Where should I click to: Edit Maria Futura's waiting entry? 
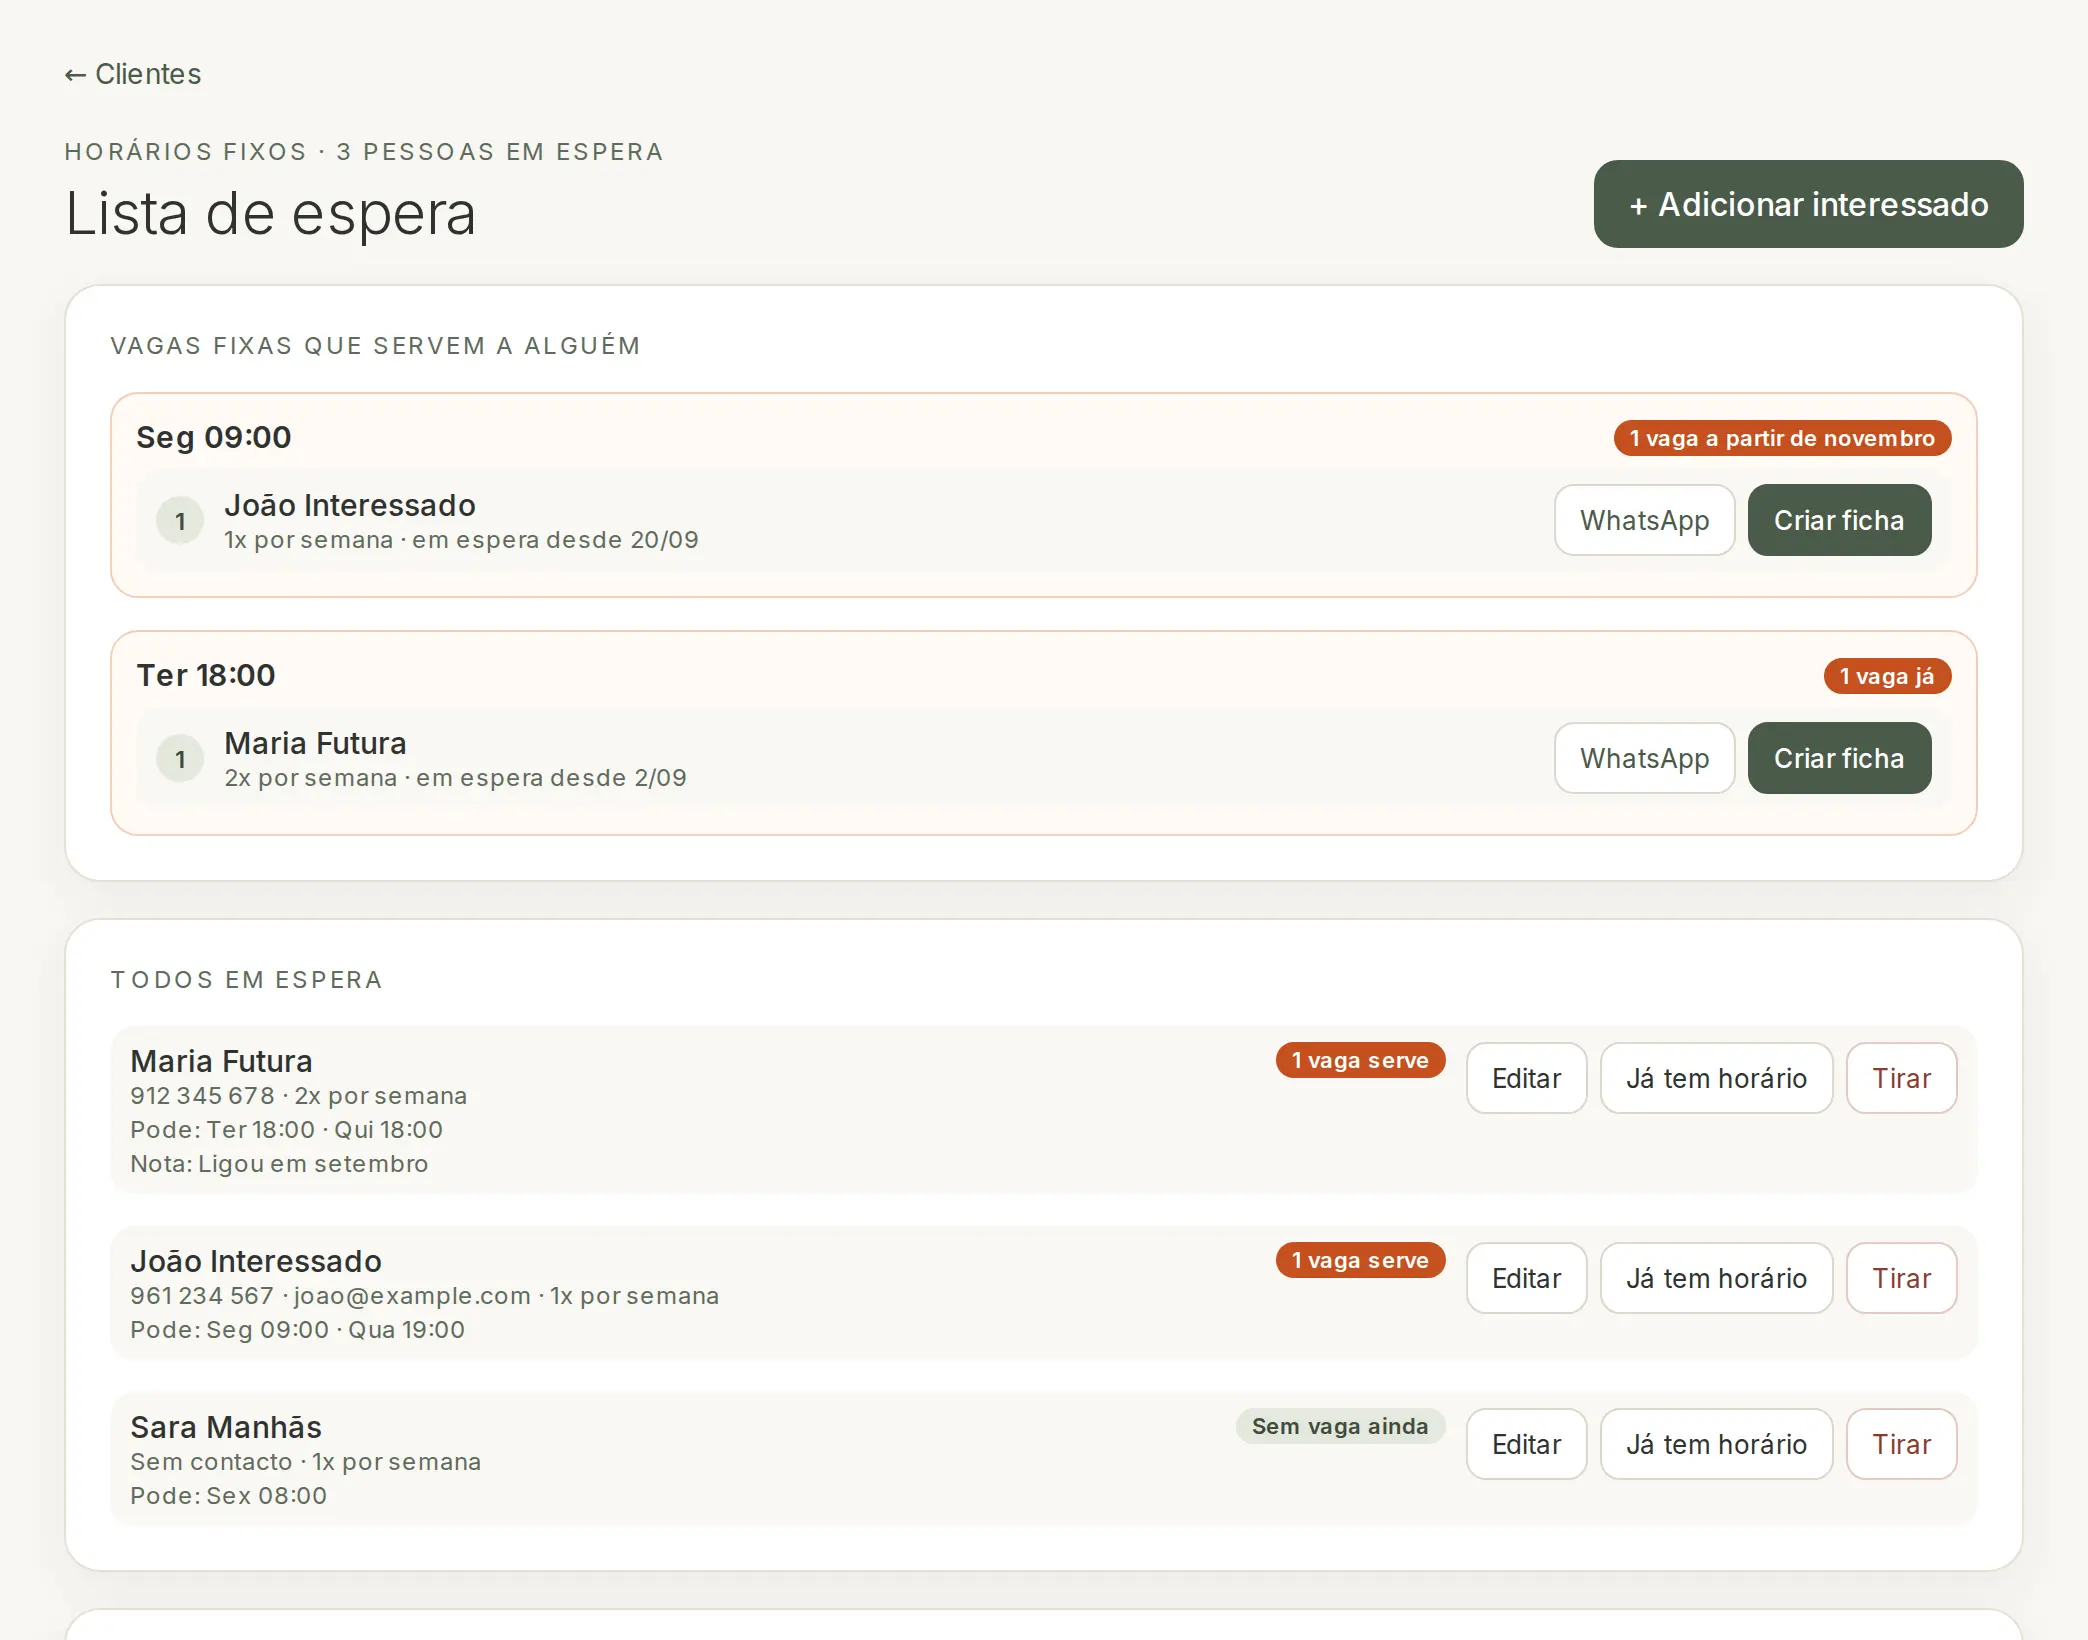[x=1526, y=1078]
